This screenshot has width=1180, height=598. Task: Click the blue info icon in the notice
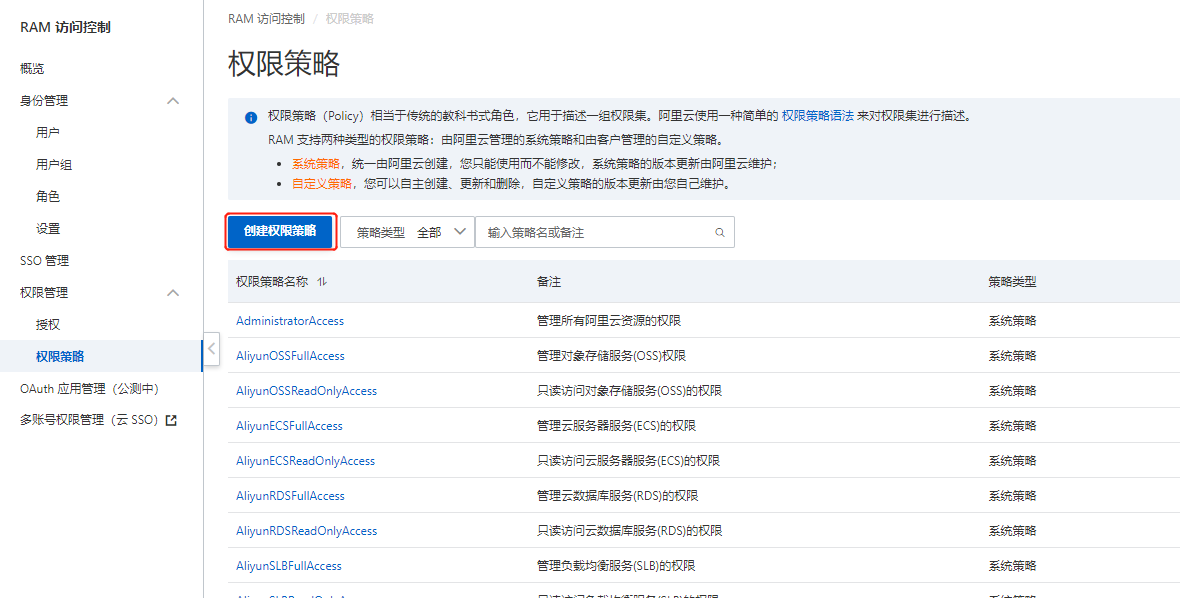click(251, 117)
